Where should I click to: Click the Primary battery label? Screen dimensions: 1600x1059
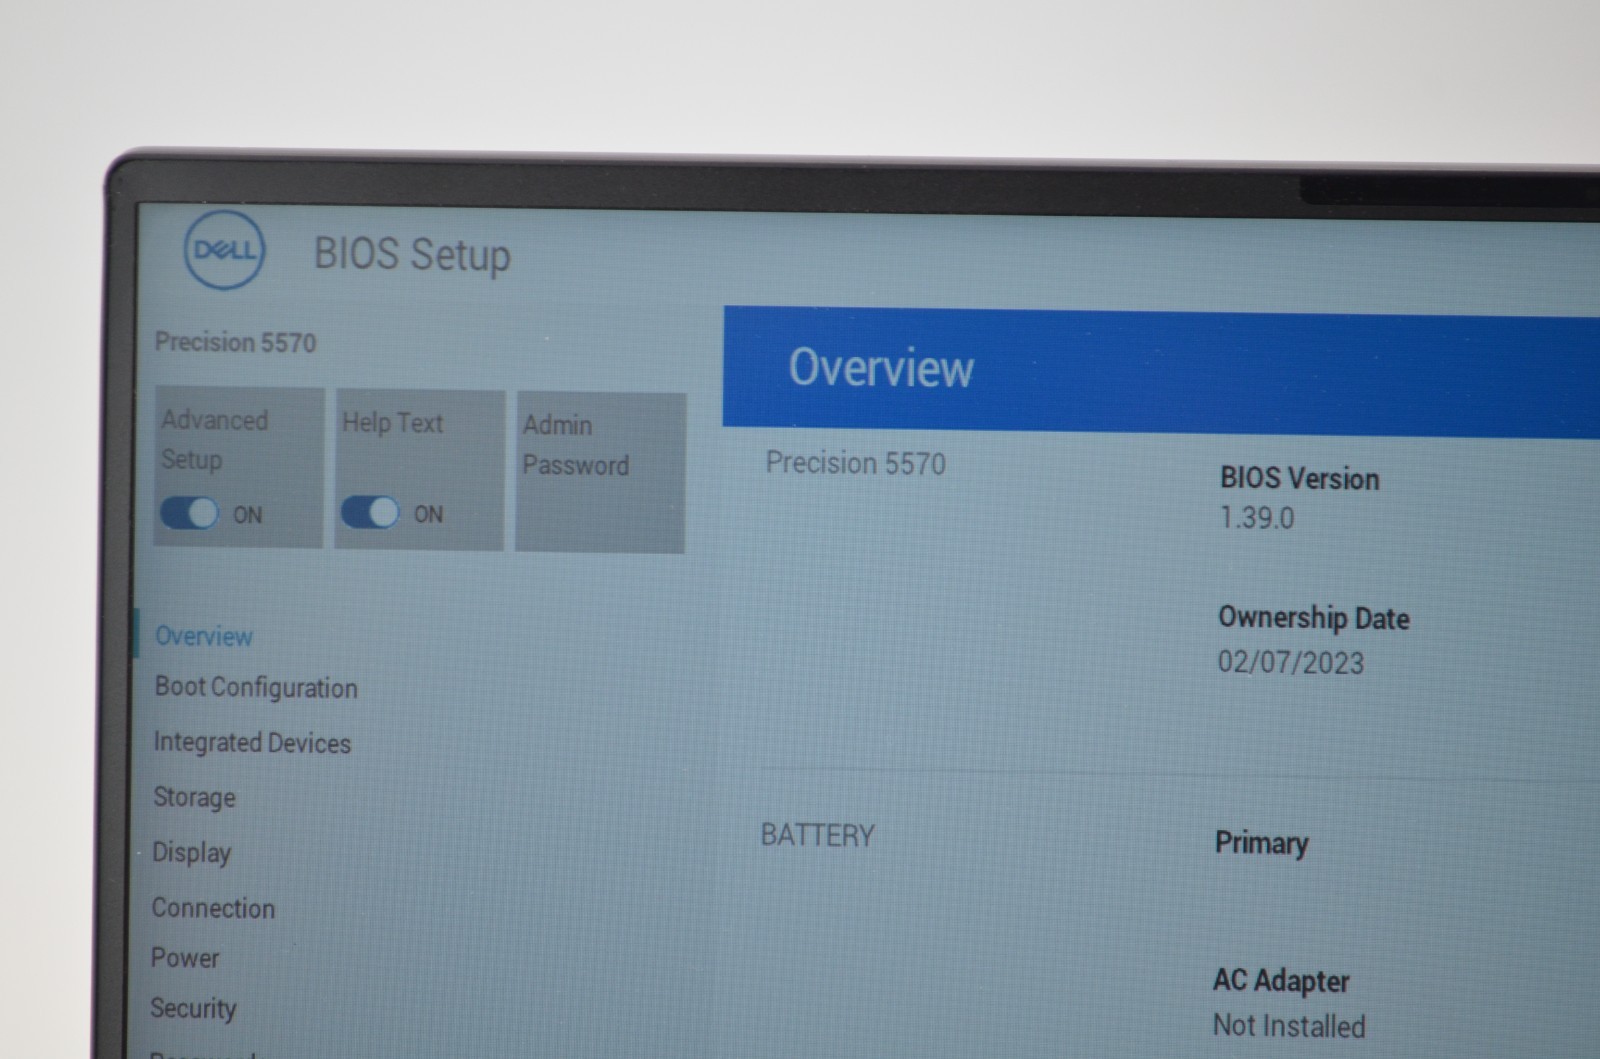(1261, 843)
